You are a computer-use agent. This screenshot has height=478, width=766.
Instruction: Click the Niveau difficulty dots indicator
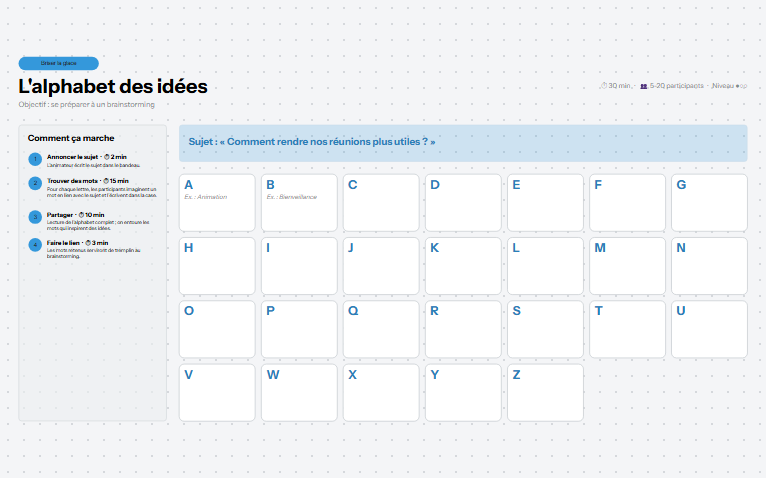pos(742,86)
